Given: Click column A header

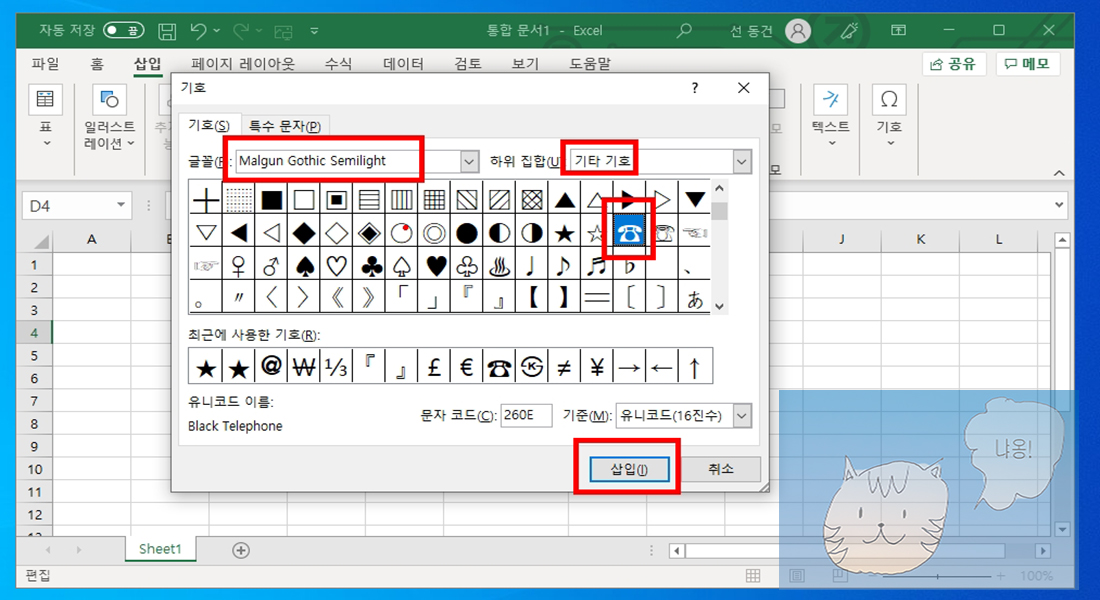Looking at the screenshot, I should pos(91,239).
